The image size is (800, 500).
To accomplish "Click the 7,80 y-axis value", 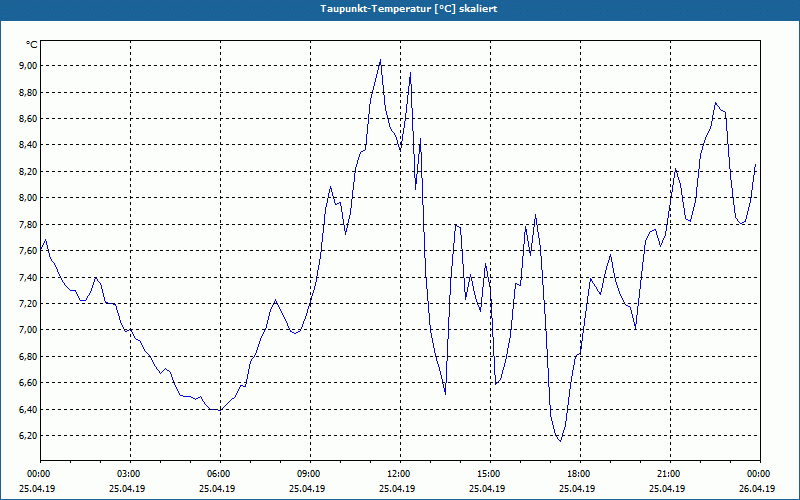I will (x=29, y=224).
